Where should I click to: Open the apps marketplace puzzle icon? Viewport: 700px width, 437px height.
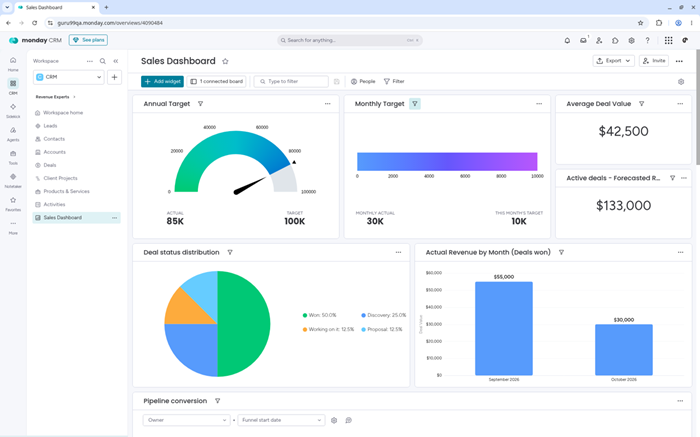click(615, 40)
